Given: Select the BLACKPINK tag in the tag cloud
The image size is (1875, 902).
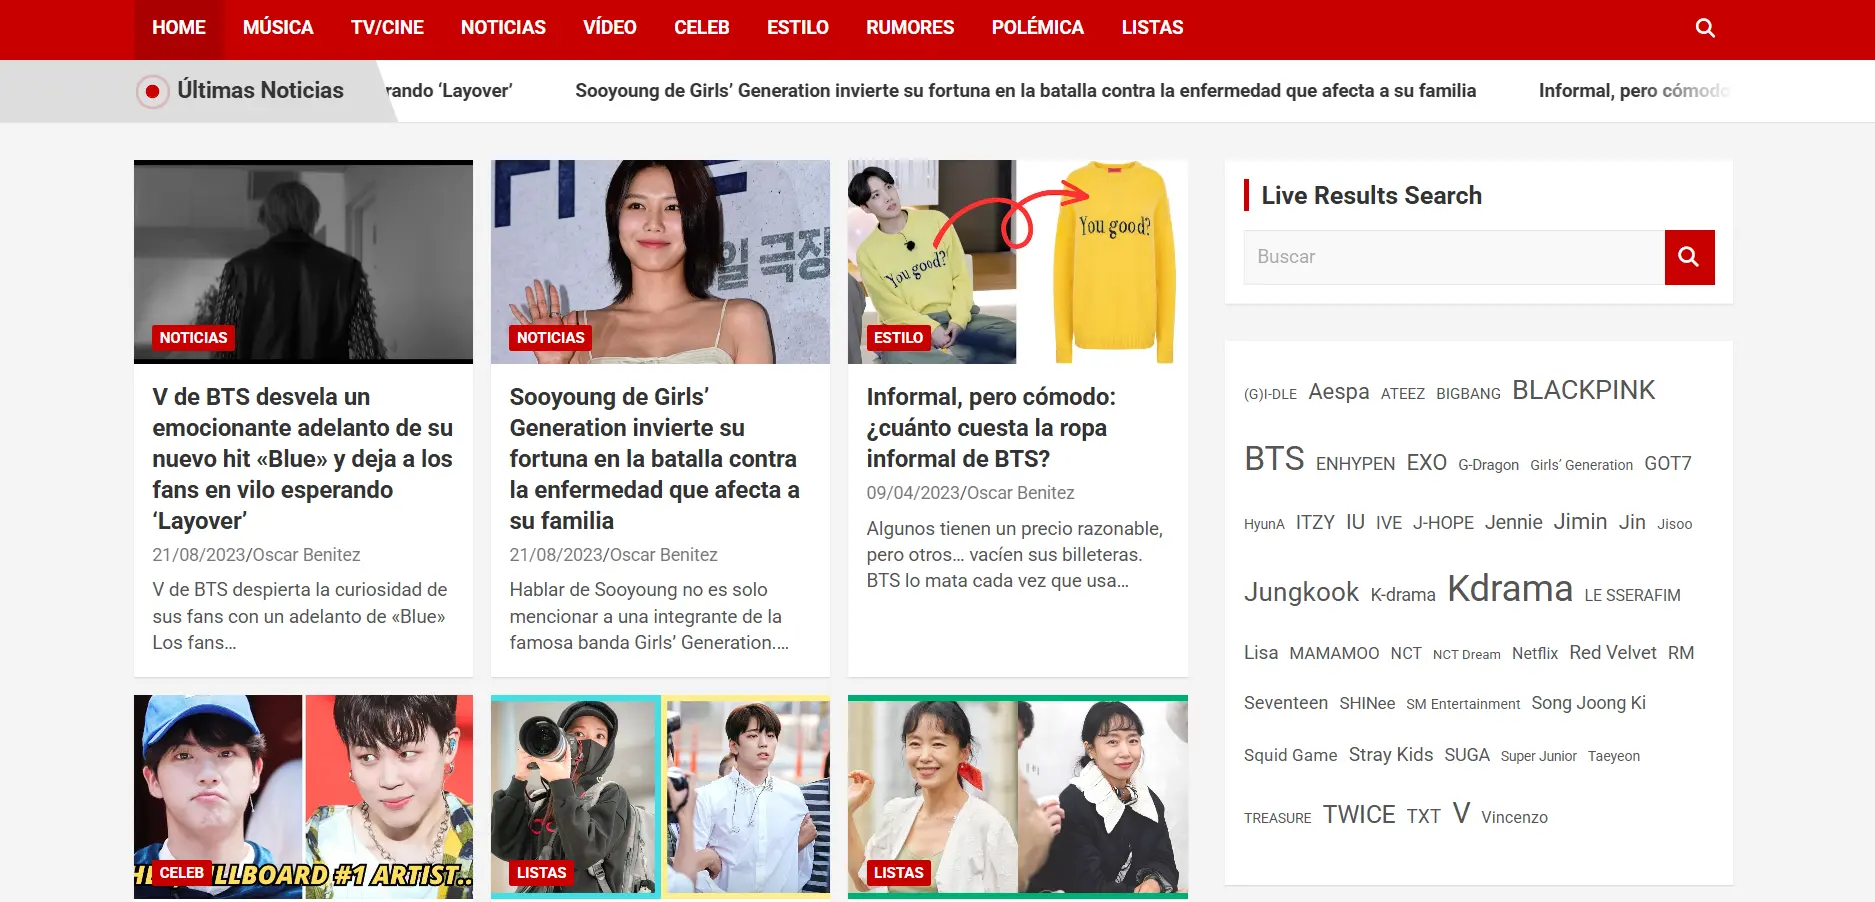Looking at the screenshot, I should point(1583,390).
